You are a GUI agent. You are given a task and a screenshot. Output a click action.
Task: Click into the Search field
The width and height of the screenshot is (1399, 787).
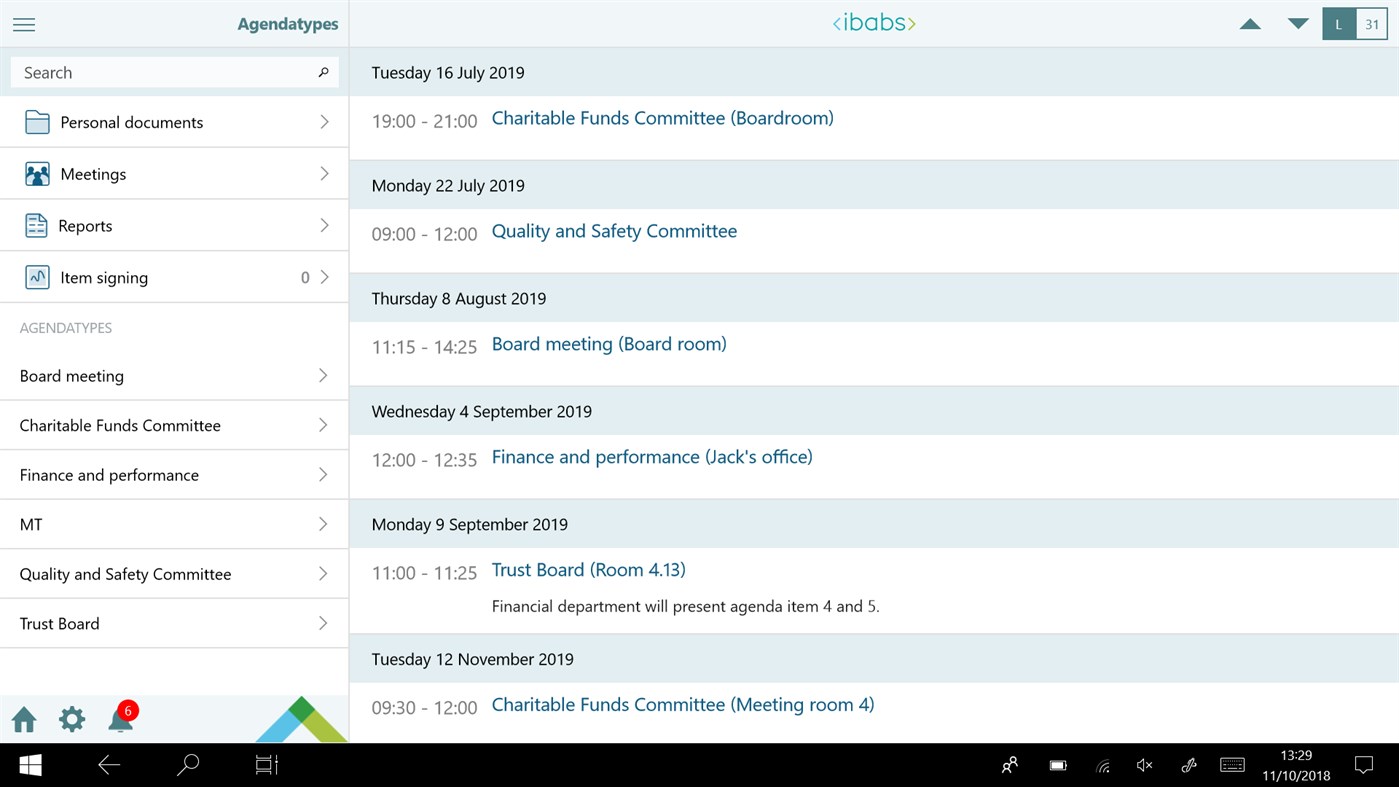(174, 72)
